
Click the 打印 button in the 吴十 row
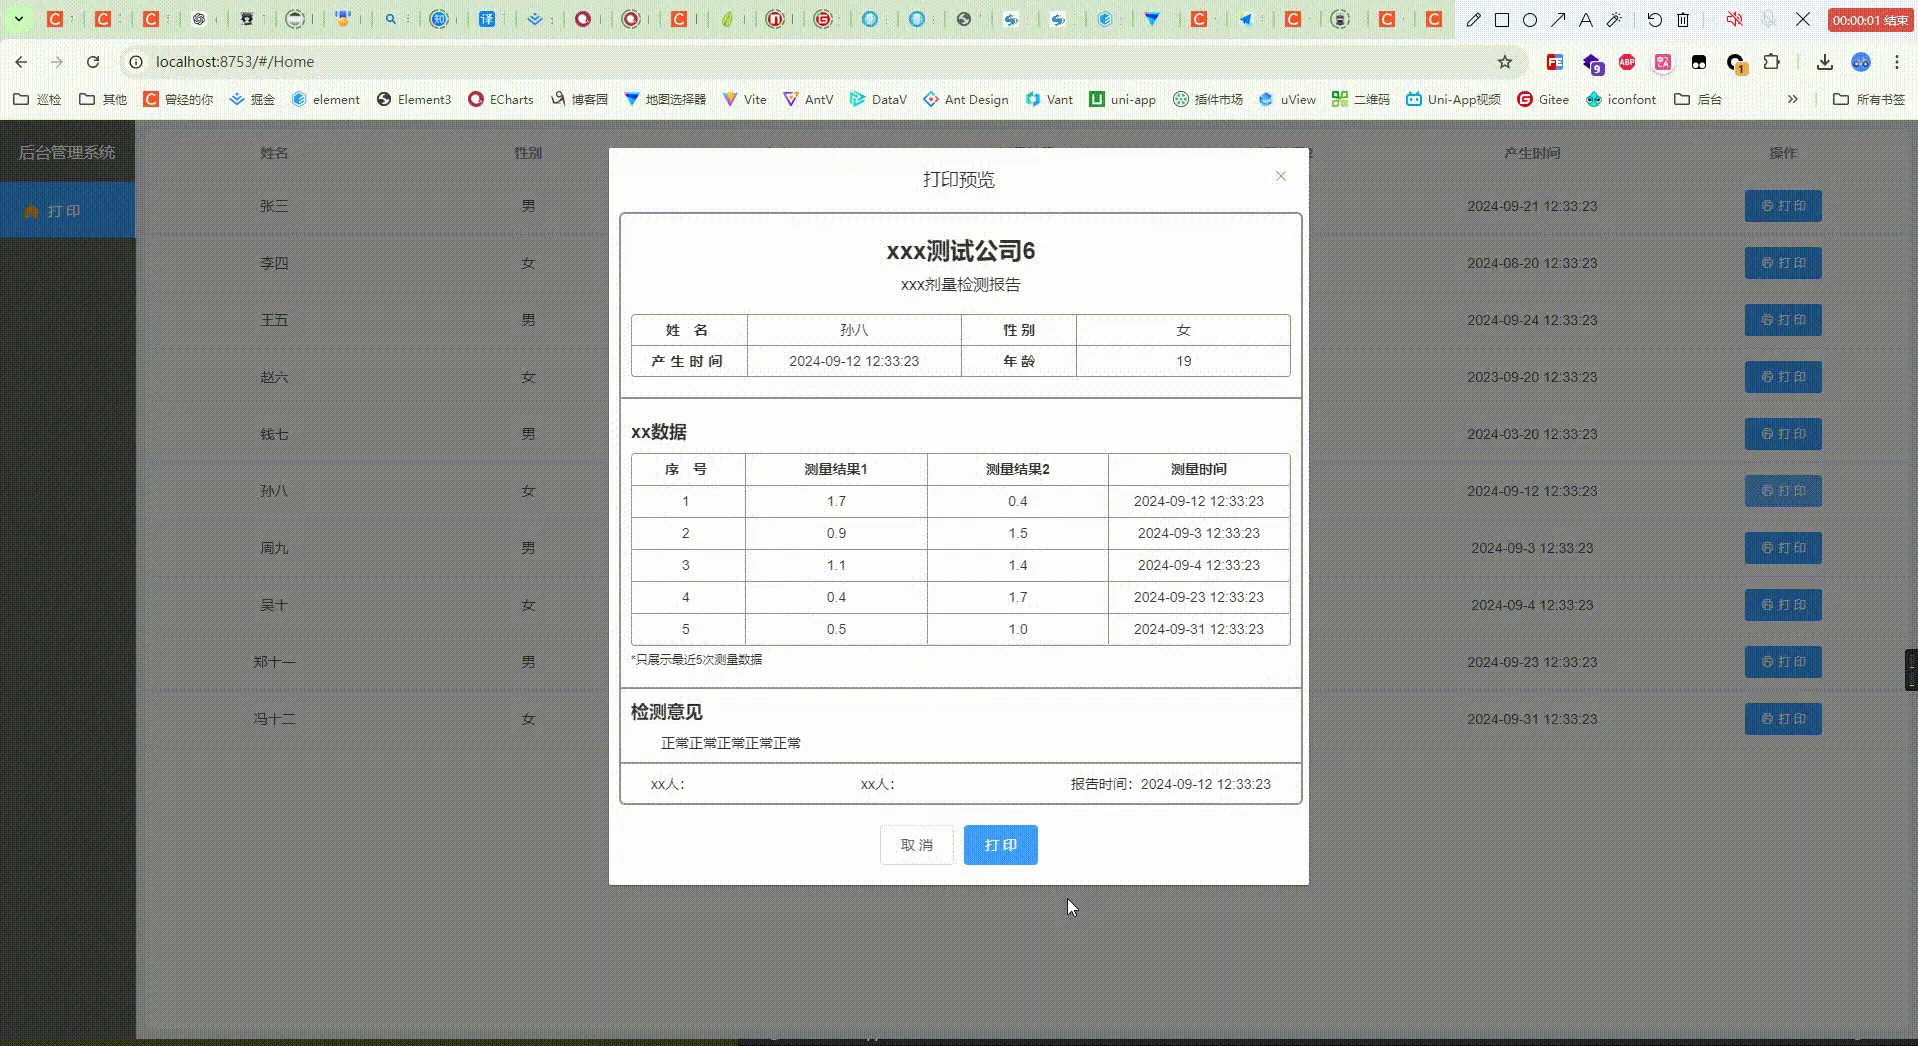[x=1783, y=605]
